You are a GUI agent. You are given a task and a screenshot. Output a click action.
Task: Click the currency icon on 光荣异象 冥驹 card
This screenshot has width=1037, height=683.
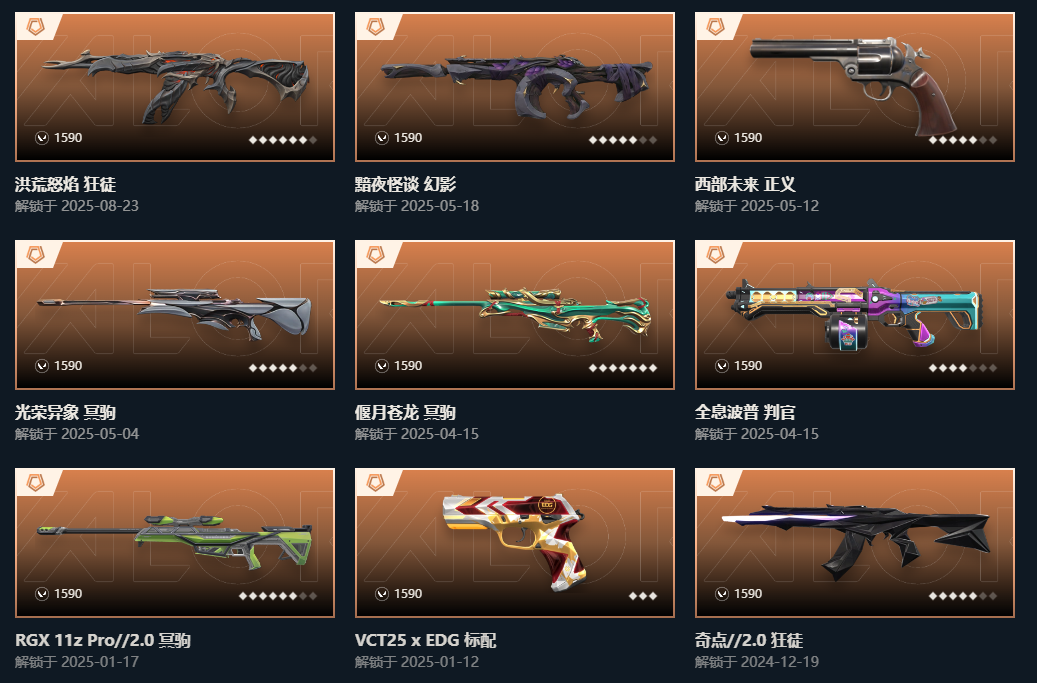click(42, 366)
